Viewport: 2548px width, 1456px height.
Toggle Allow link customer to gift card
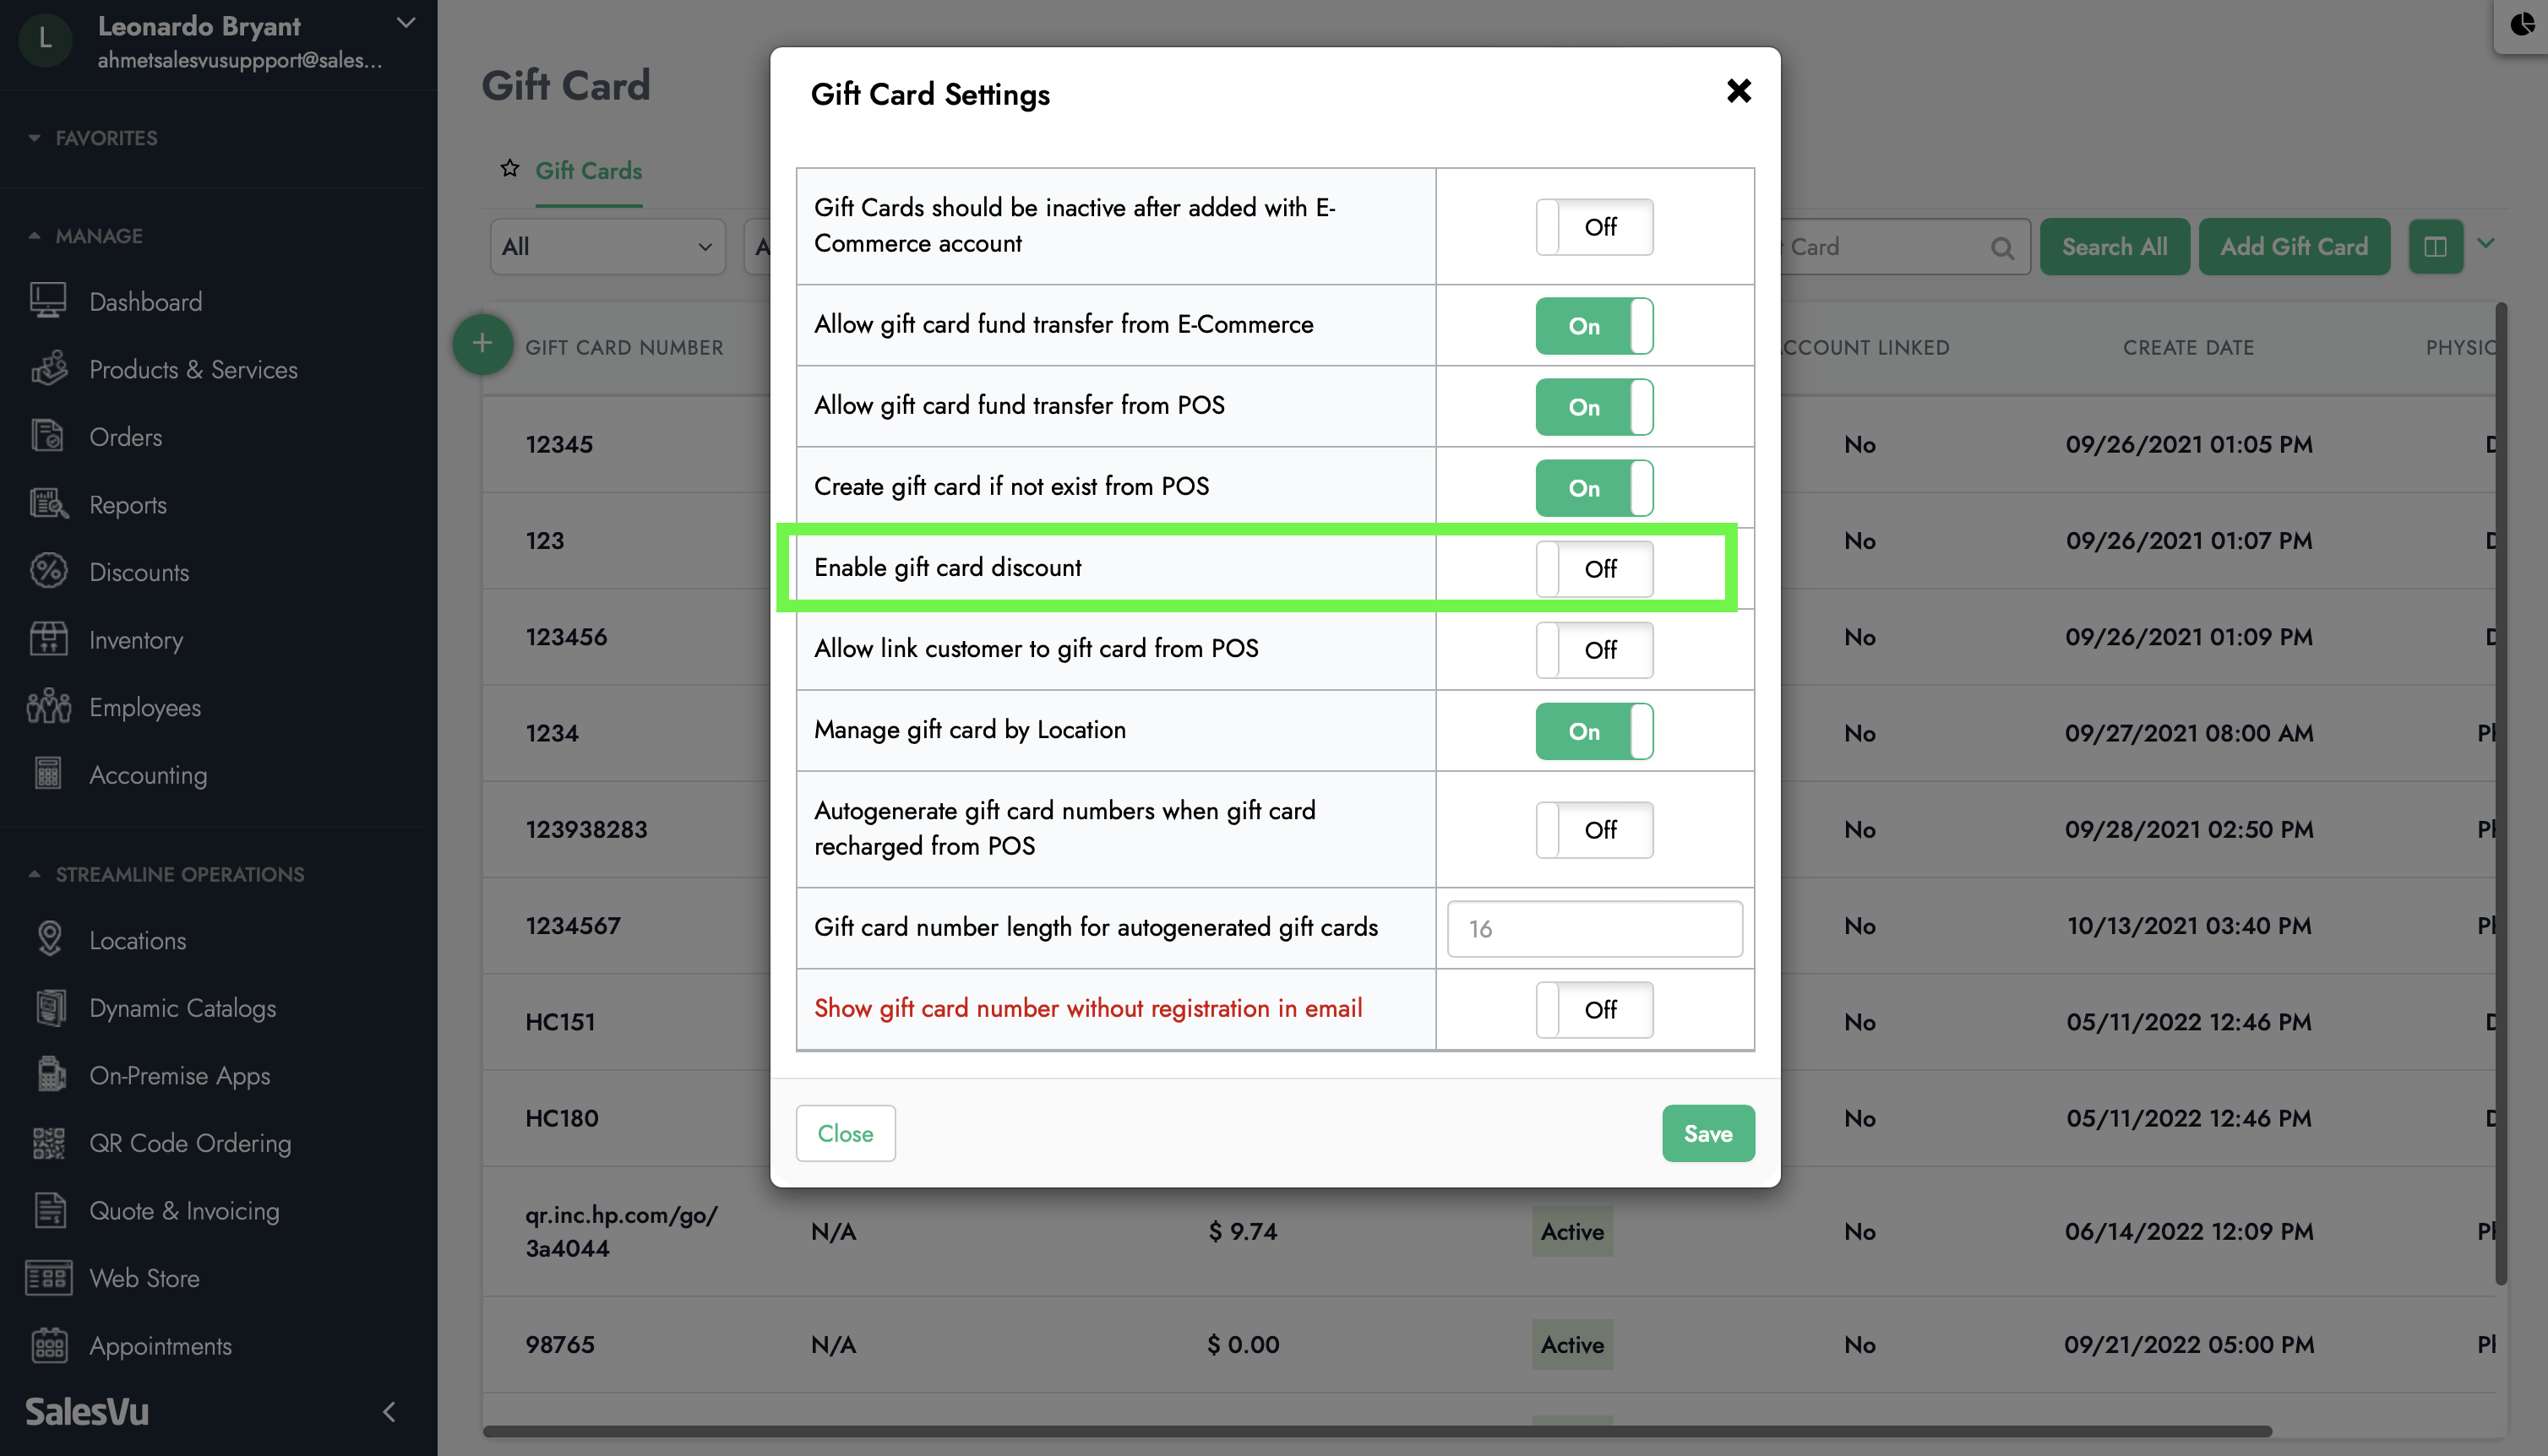pos(1594,649)
